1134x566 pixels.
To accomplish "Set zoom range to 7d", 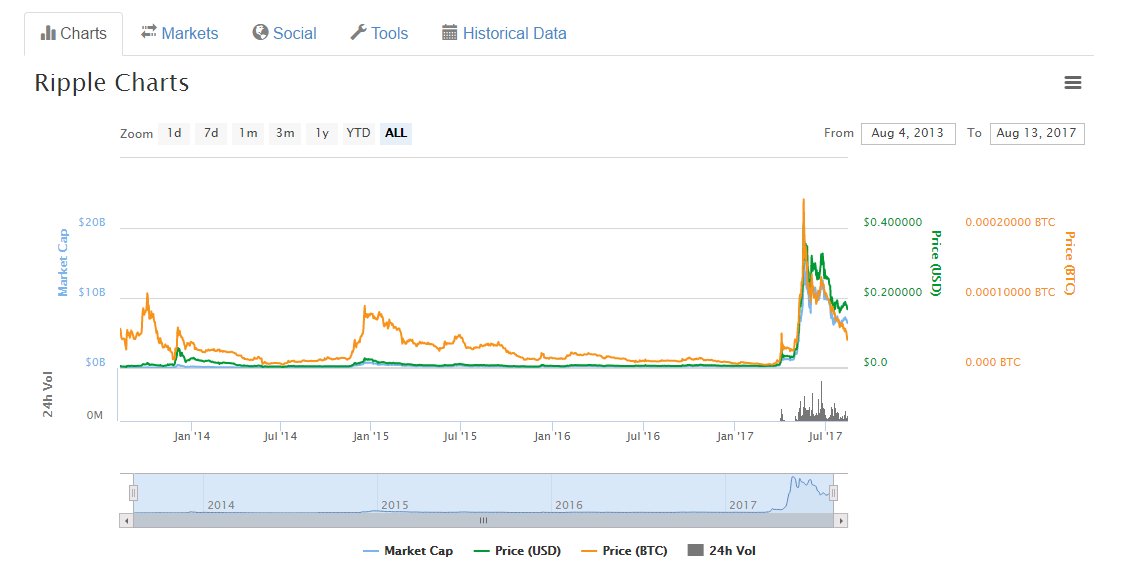I will point(211,133).
